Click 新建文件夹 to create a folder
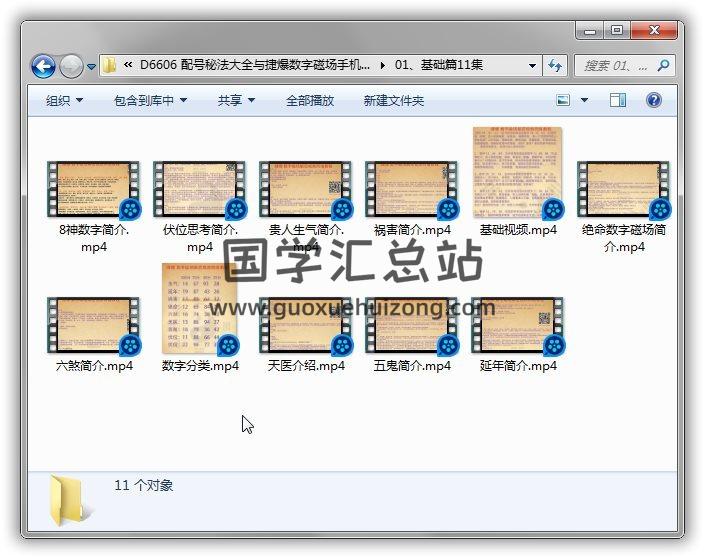 click(x=393, y=100)
